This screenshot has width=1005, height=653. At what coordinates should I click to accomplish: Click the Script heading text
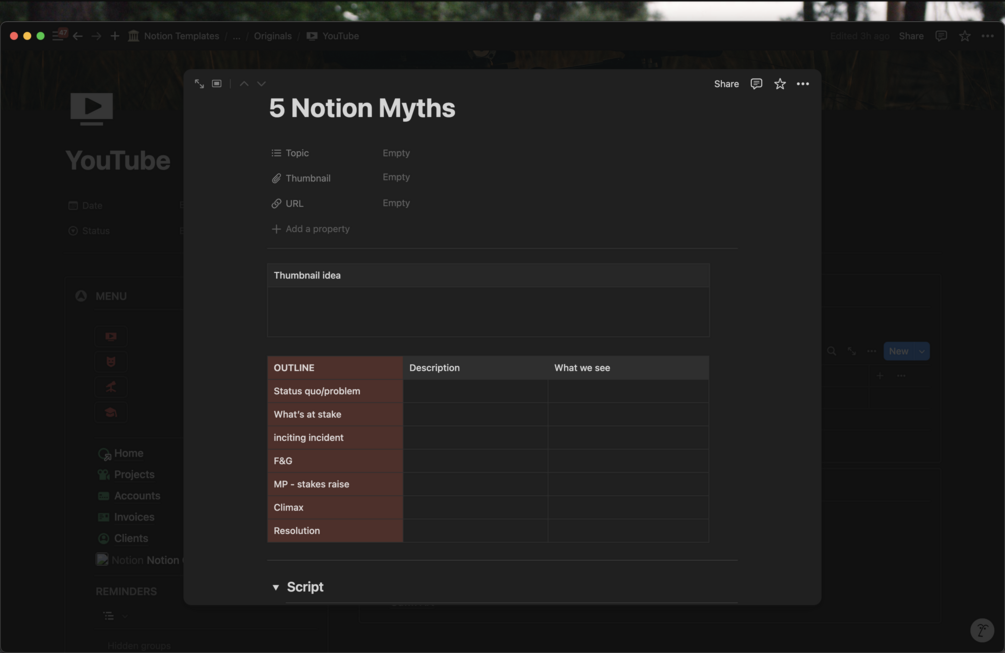[305, 587]
